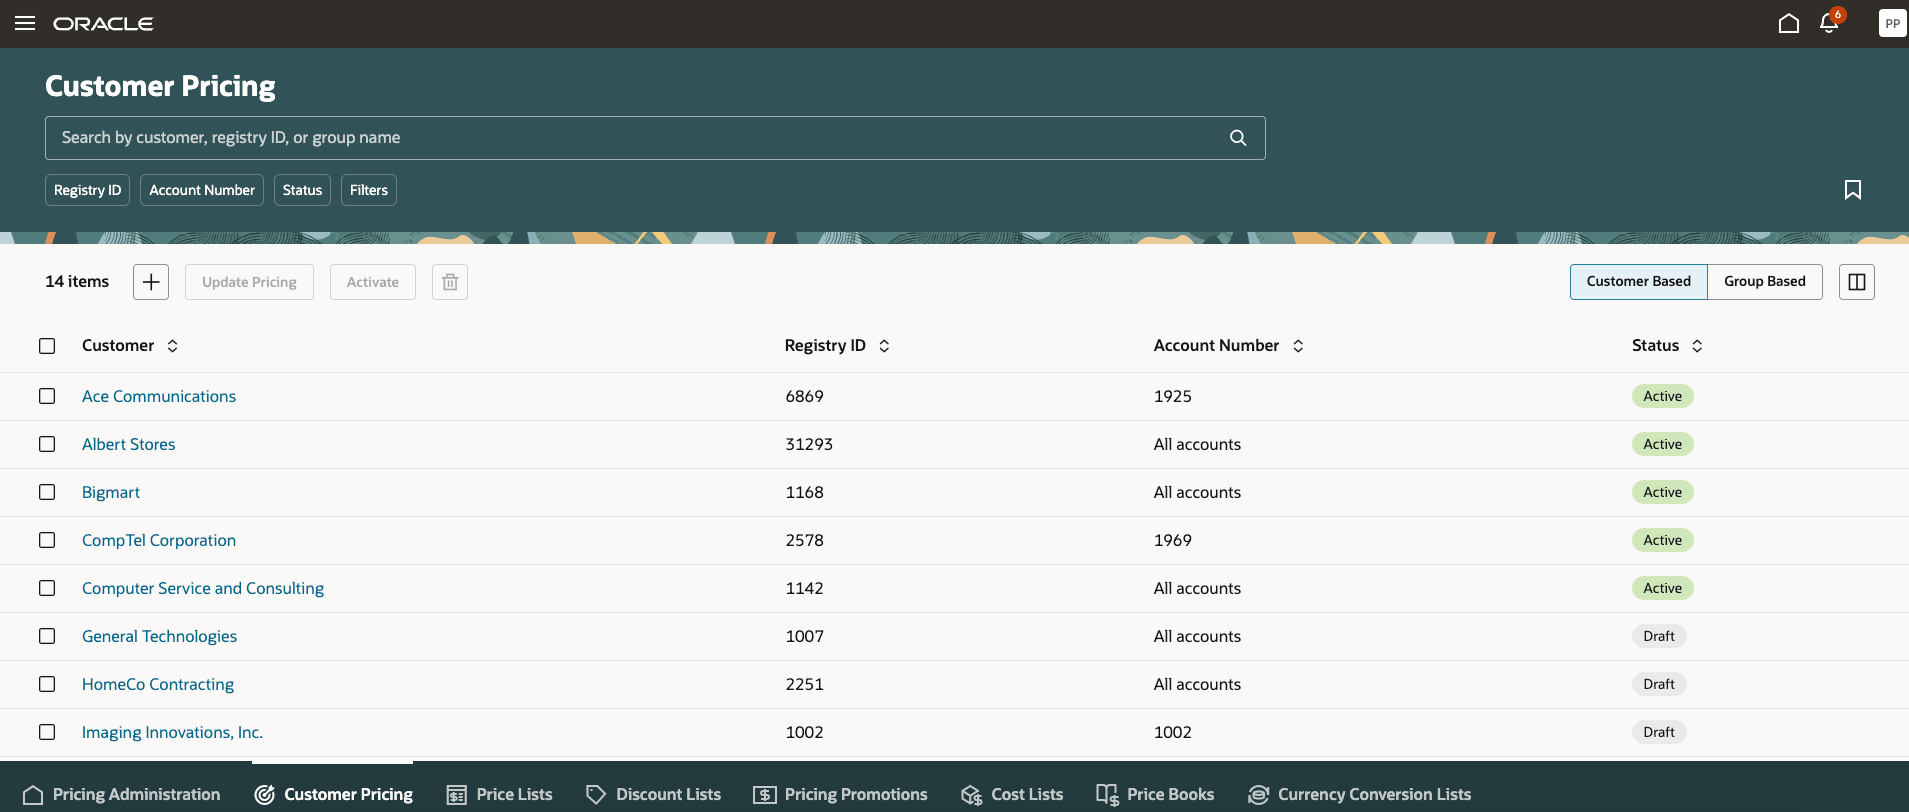The image size is (1909, 812).
Task: Open Currency Conversion Lists tab
Action: pyautogui.click(x=1359, y=794)
